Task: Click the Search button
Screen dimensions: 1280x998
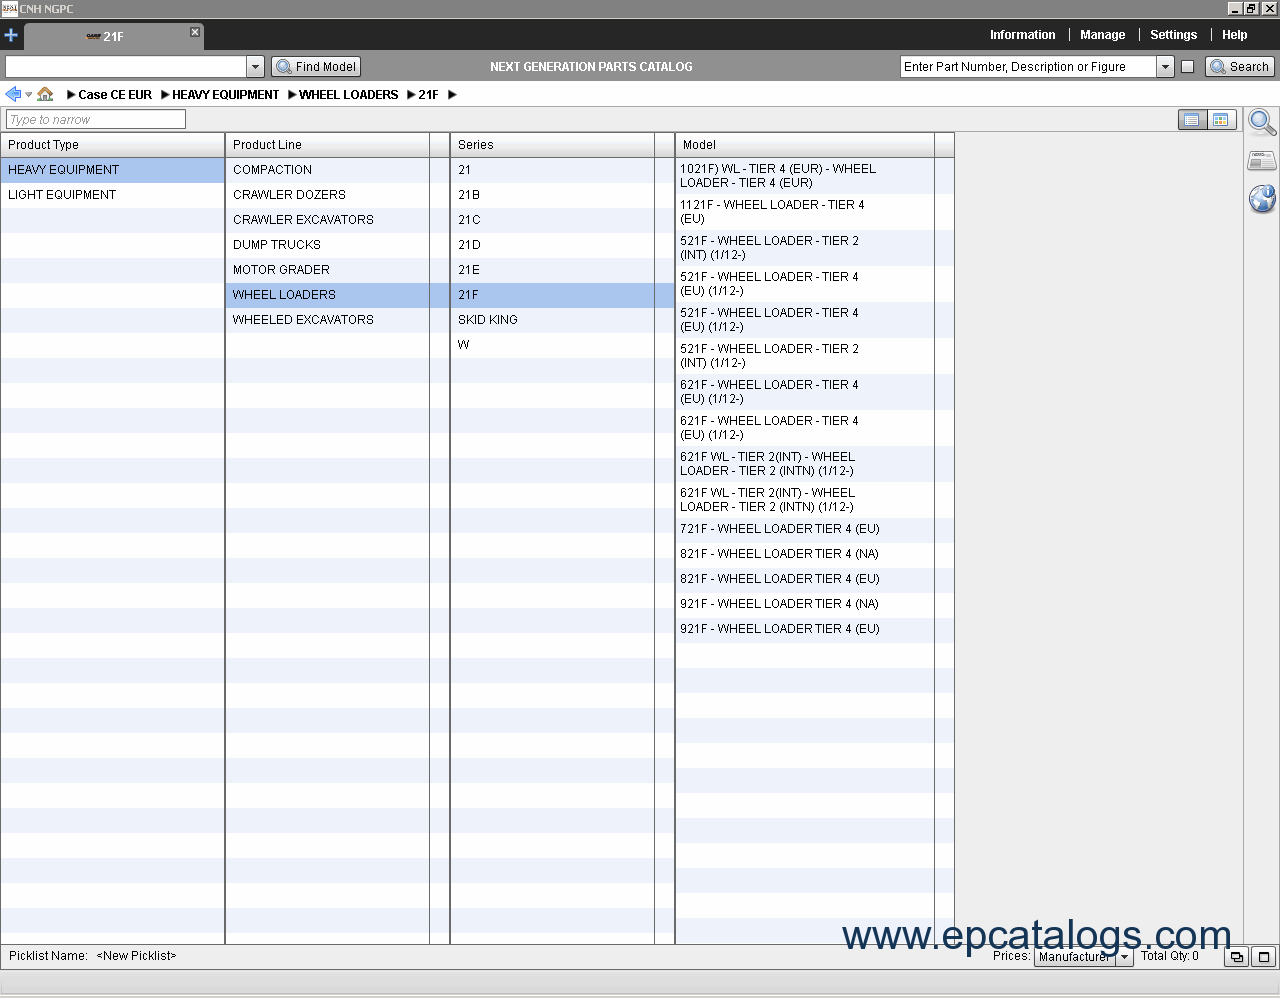Action: 1239,67
